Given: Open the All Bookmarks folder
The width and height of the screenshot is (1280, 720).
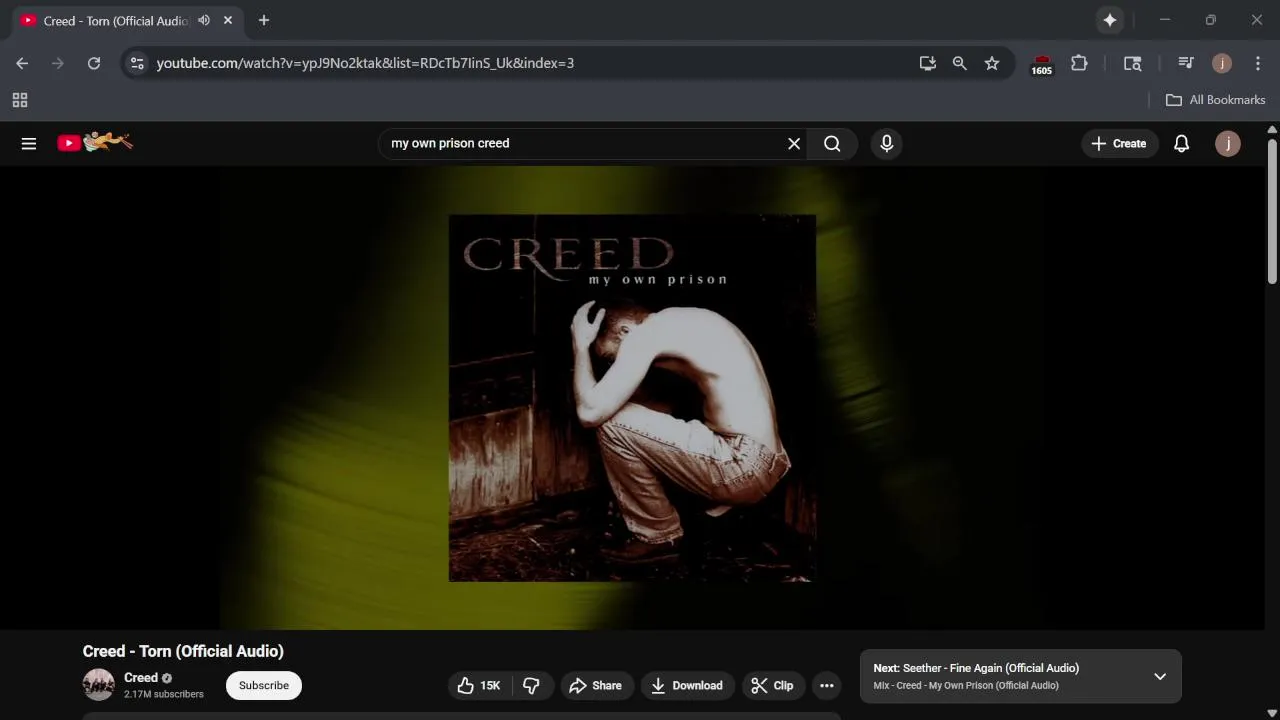Looking at the screenshot, I should tap(1216, 100).
